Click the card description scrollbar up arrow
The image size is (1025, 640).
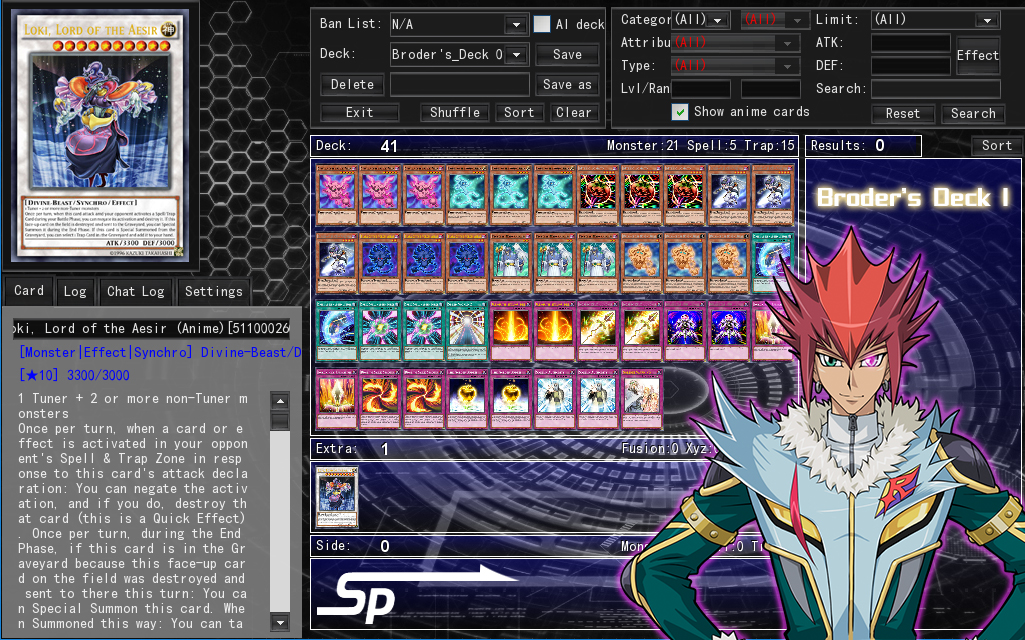coord(280,401)
